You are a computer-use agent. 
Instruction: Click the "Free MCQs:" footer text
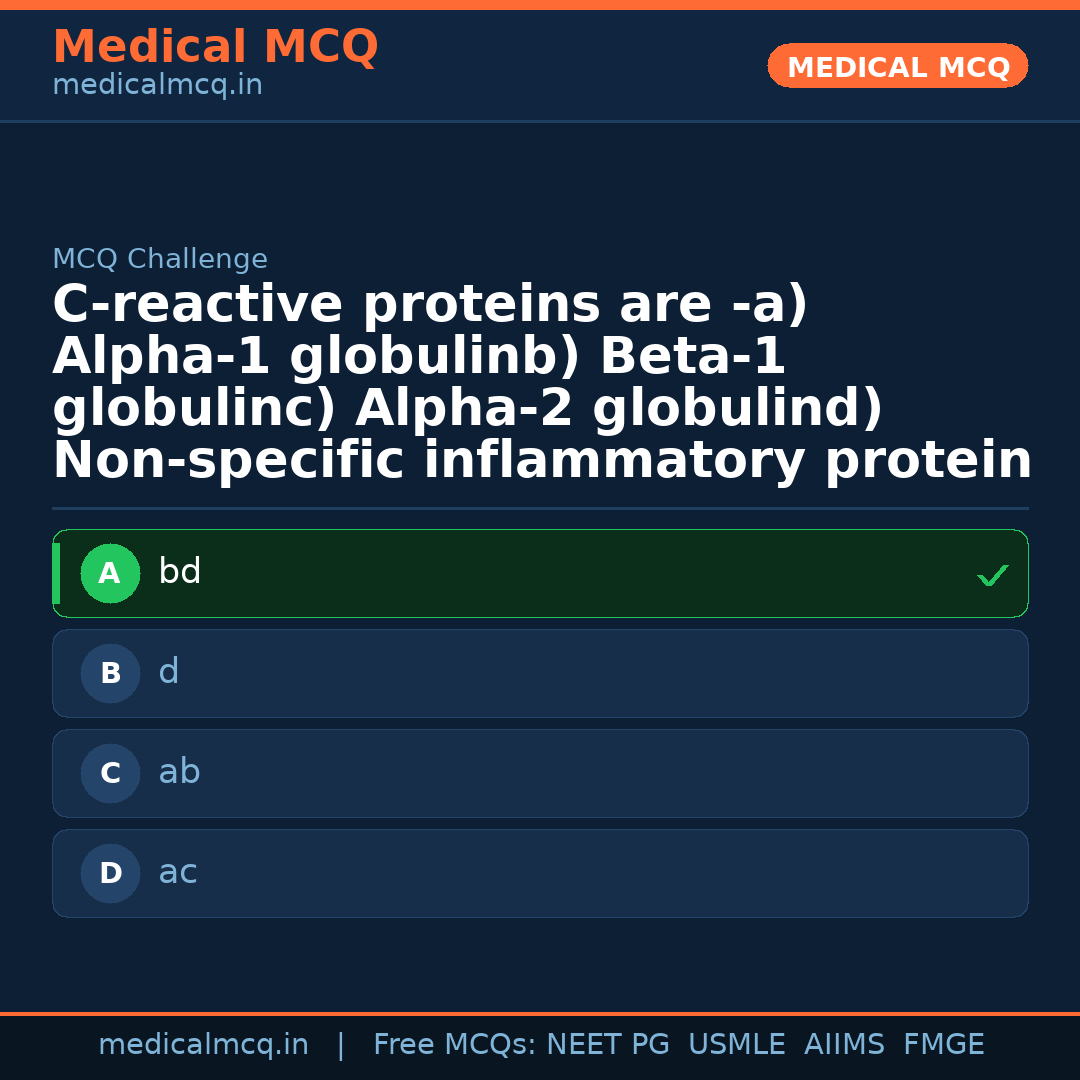click(454, 1045)
